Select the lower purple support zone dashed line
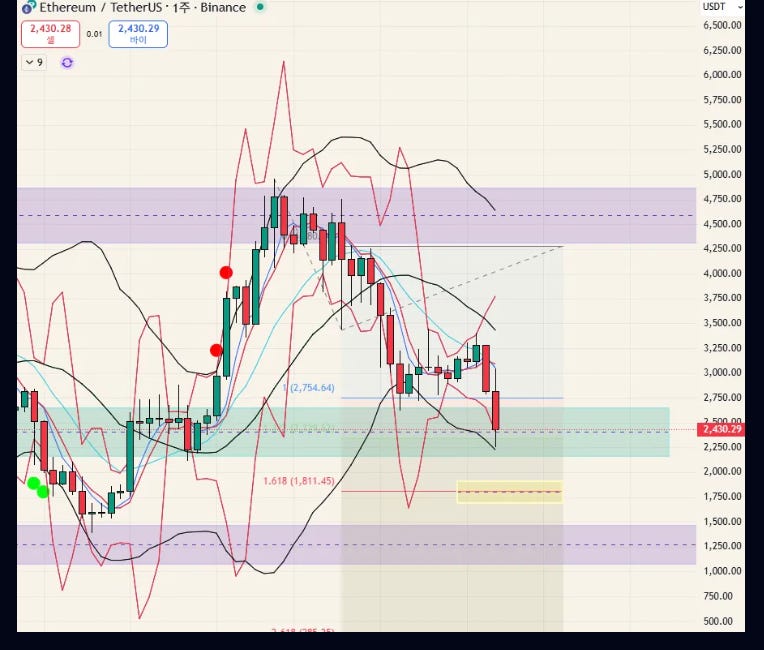Viewport: 764px width, 650px height. point(357,545)
